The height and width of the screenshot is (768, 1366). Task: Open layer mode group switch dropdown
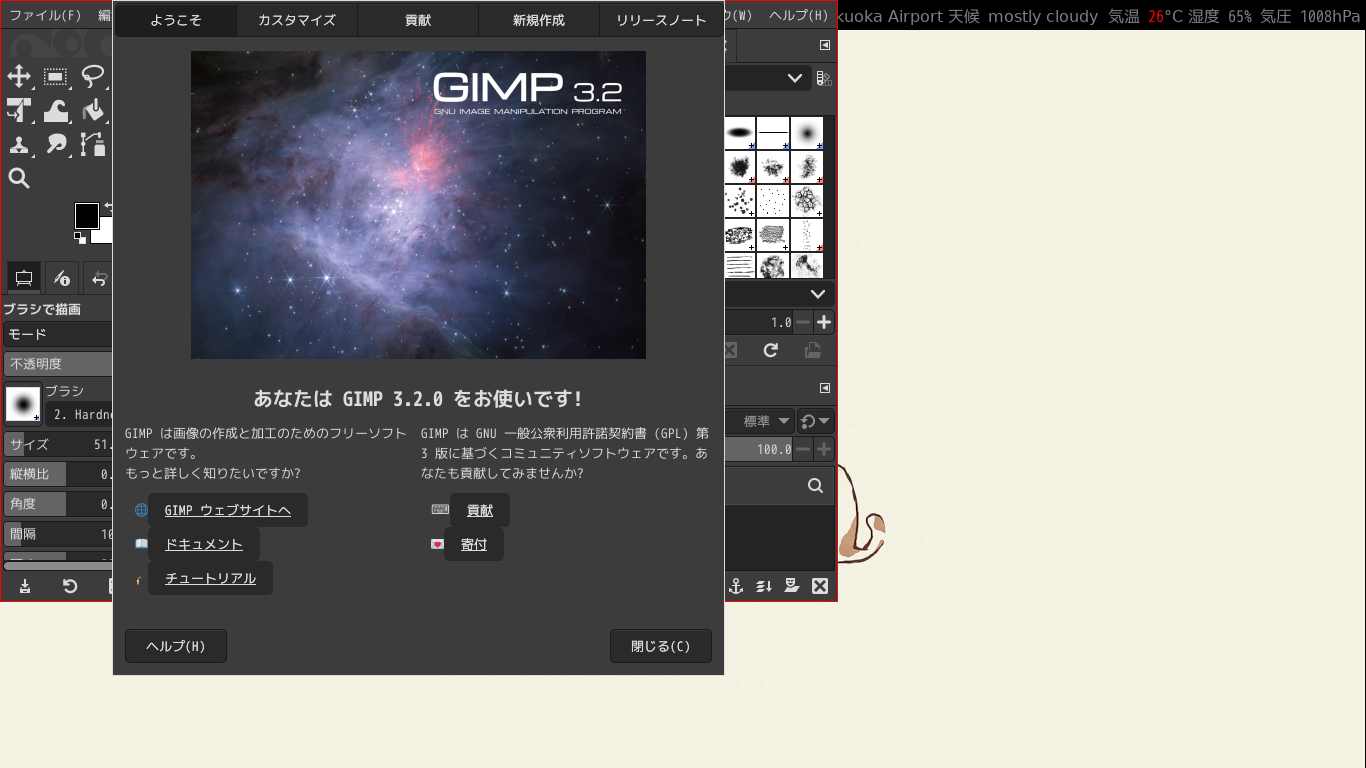point(817,421)
